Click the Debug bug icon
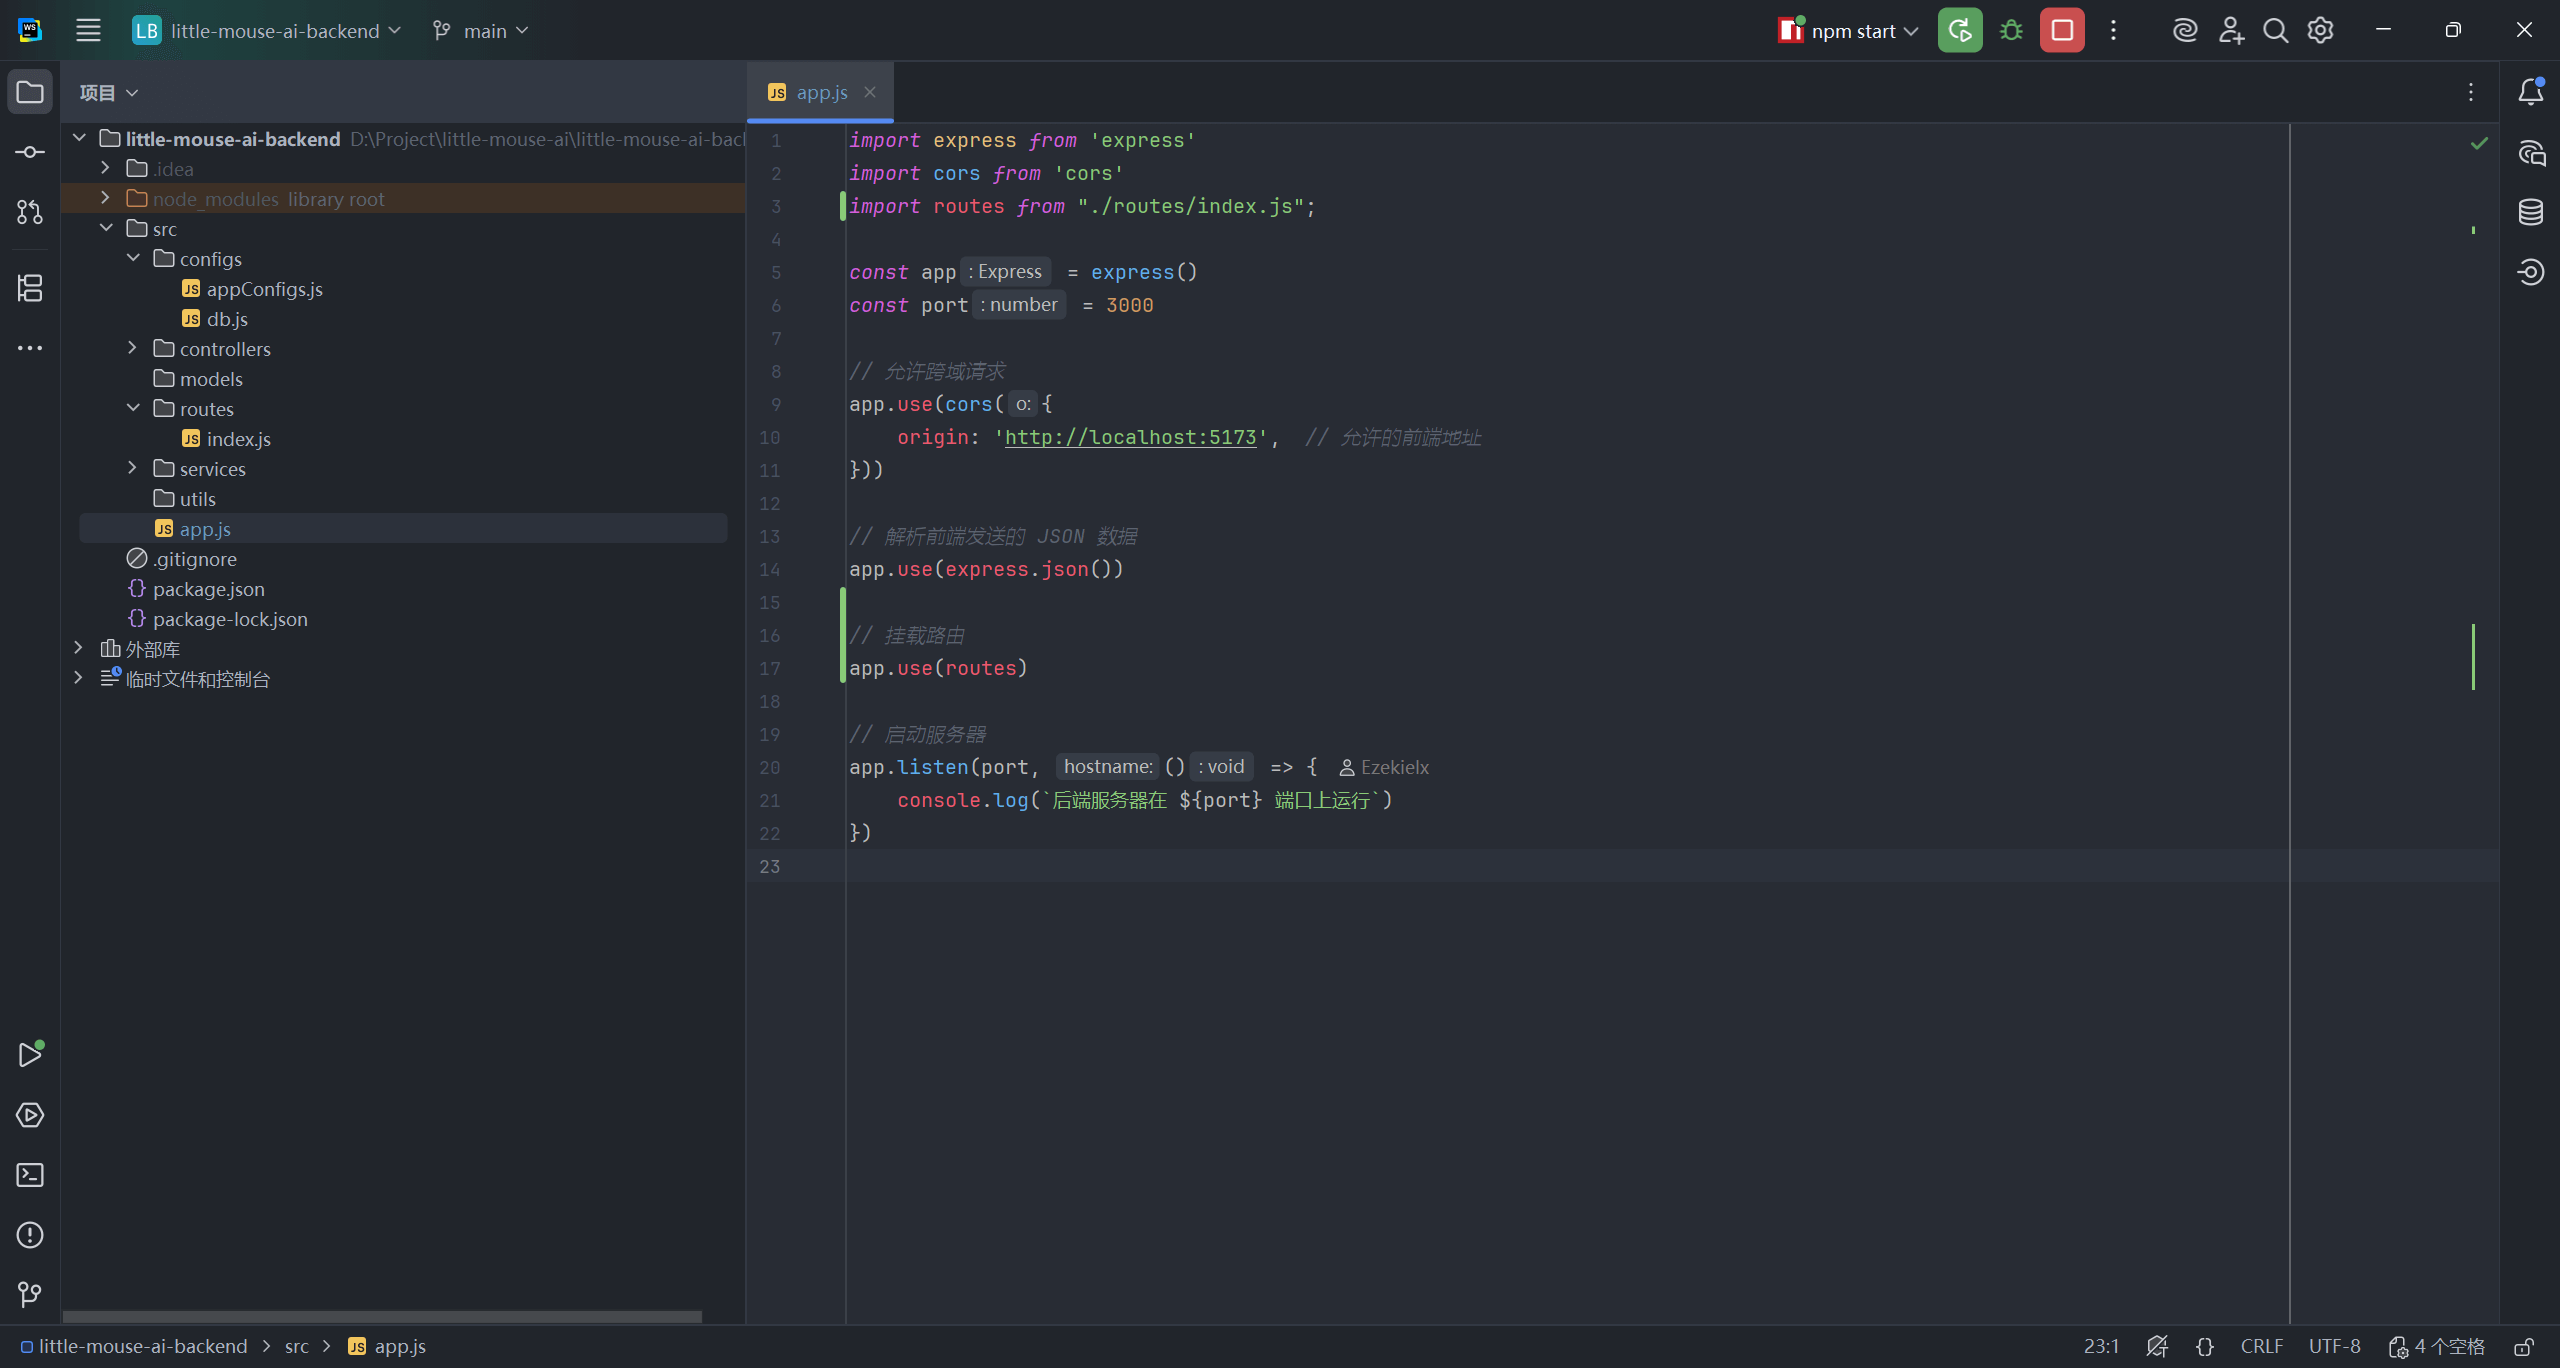 [2011, 30]
